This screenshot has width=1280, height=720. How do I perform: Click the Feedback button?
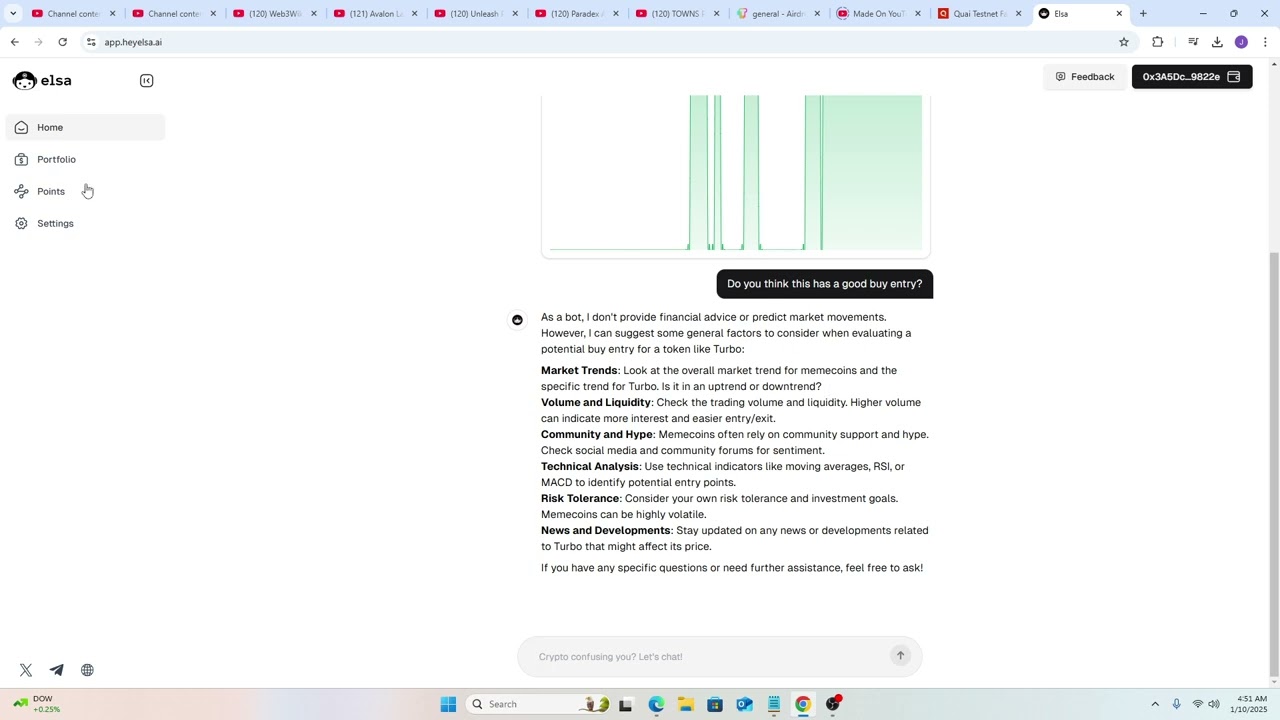pos(1084,77)
